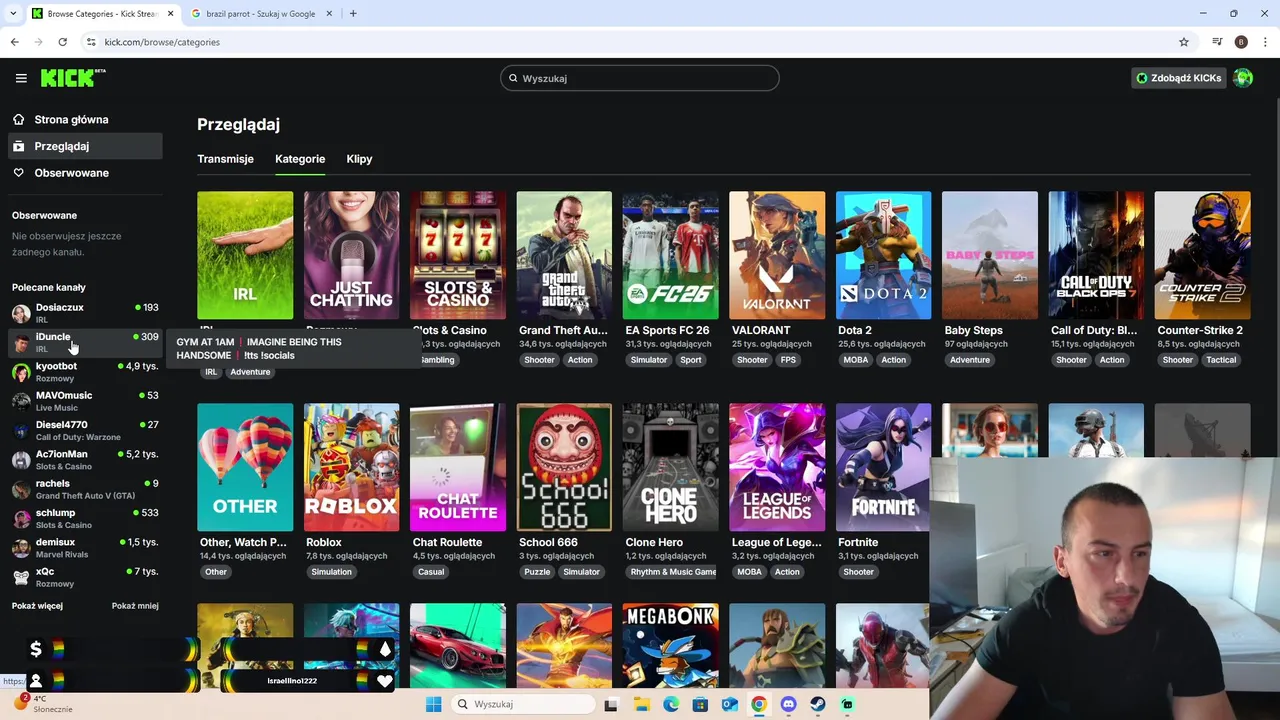Open the IRL category thumbnail
1280x720 pixels.
coord(245,255)
